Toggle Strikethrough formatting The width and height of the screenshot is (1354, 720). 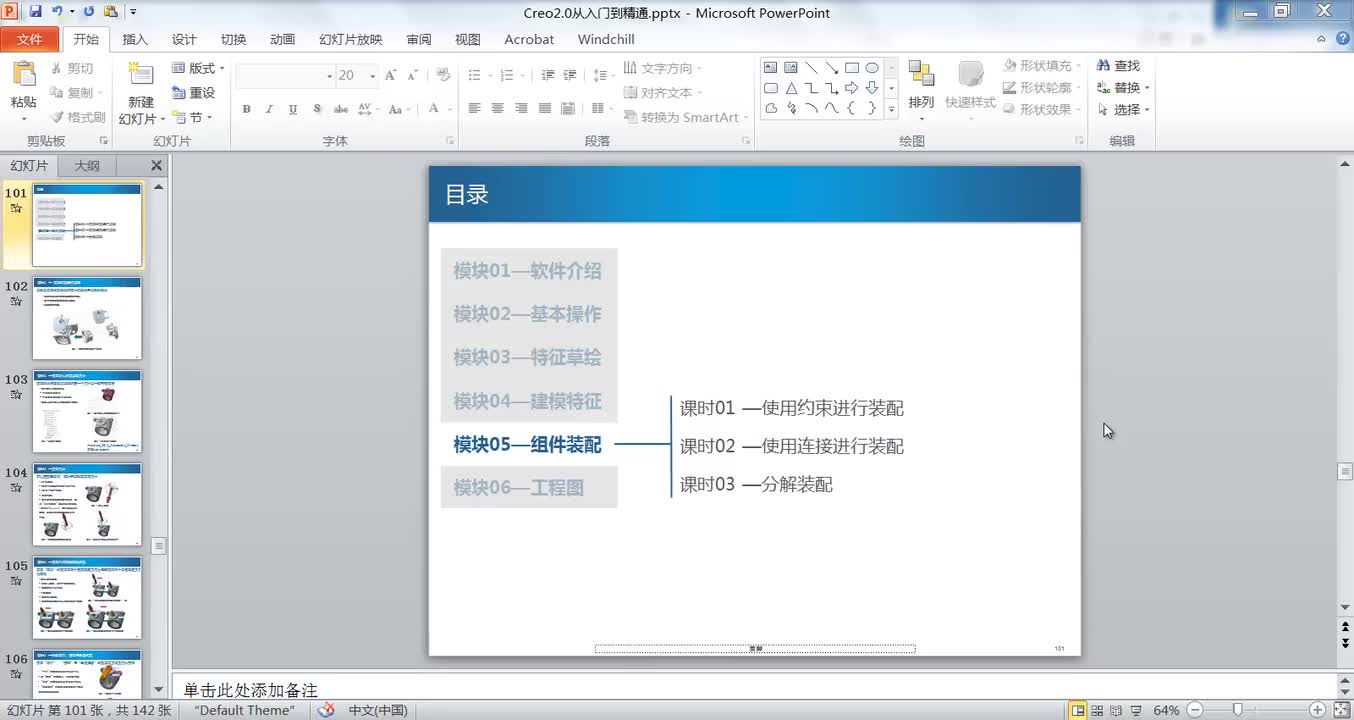tap(341, 109)
